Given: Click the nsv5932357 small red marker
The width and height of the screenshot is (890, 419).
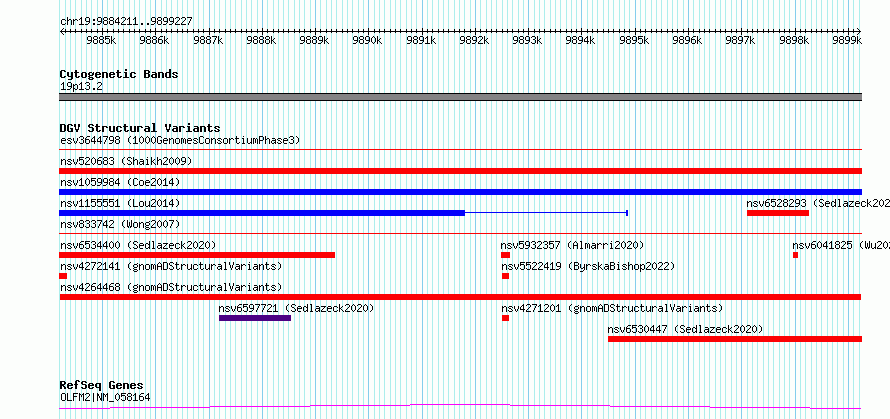Looking at the screenshot, I should tap(505, 255).
